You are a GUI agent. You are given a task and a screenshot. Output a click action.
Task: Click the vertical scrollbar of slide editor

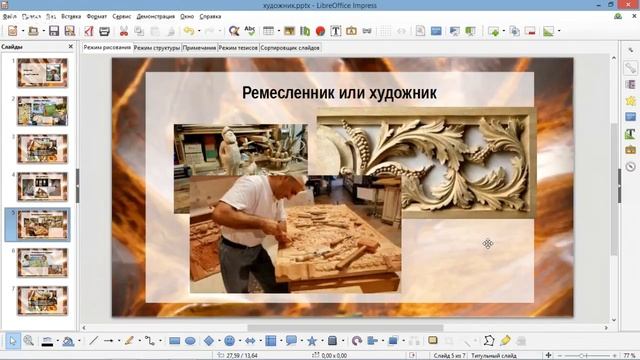(x=614, y=188)
